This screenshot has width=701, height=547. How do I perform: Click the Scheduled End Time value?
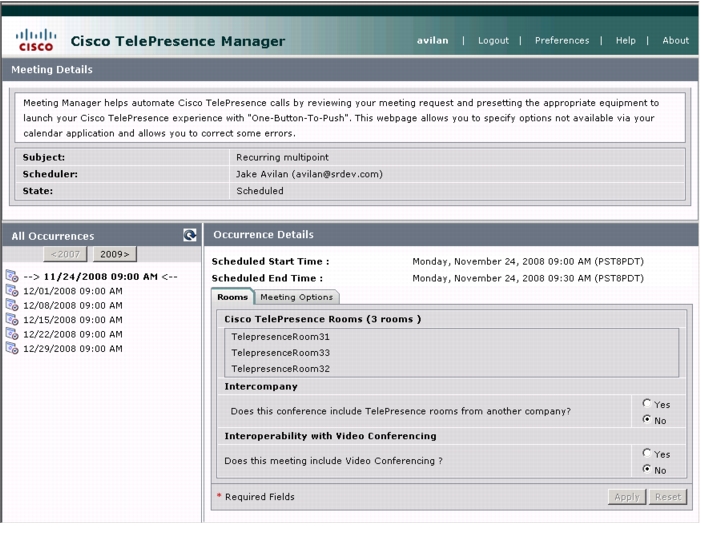click(x=528, y=278)
